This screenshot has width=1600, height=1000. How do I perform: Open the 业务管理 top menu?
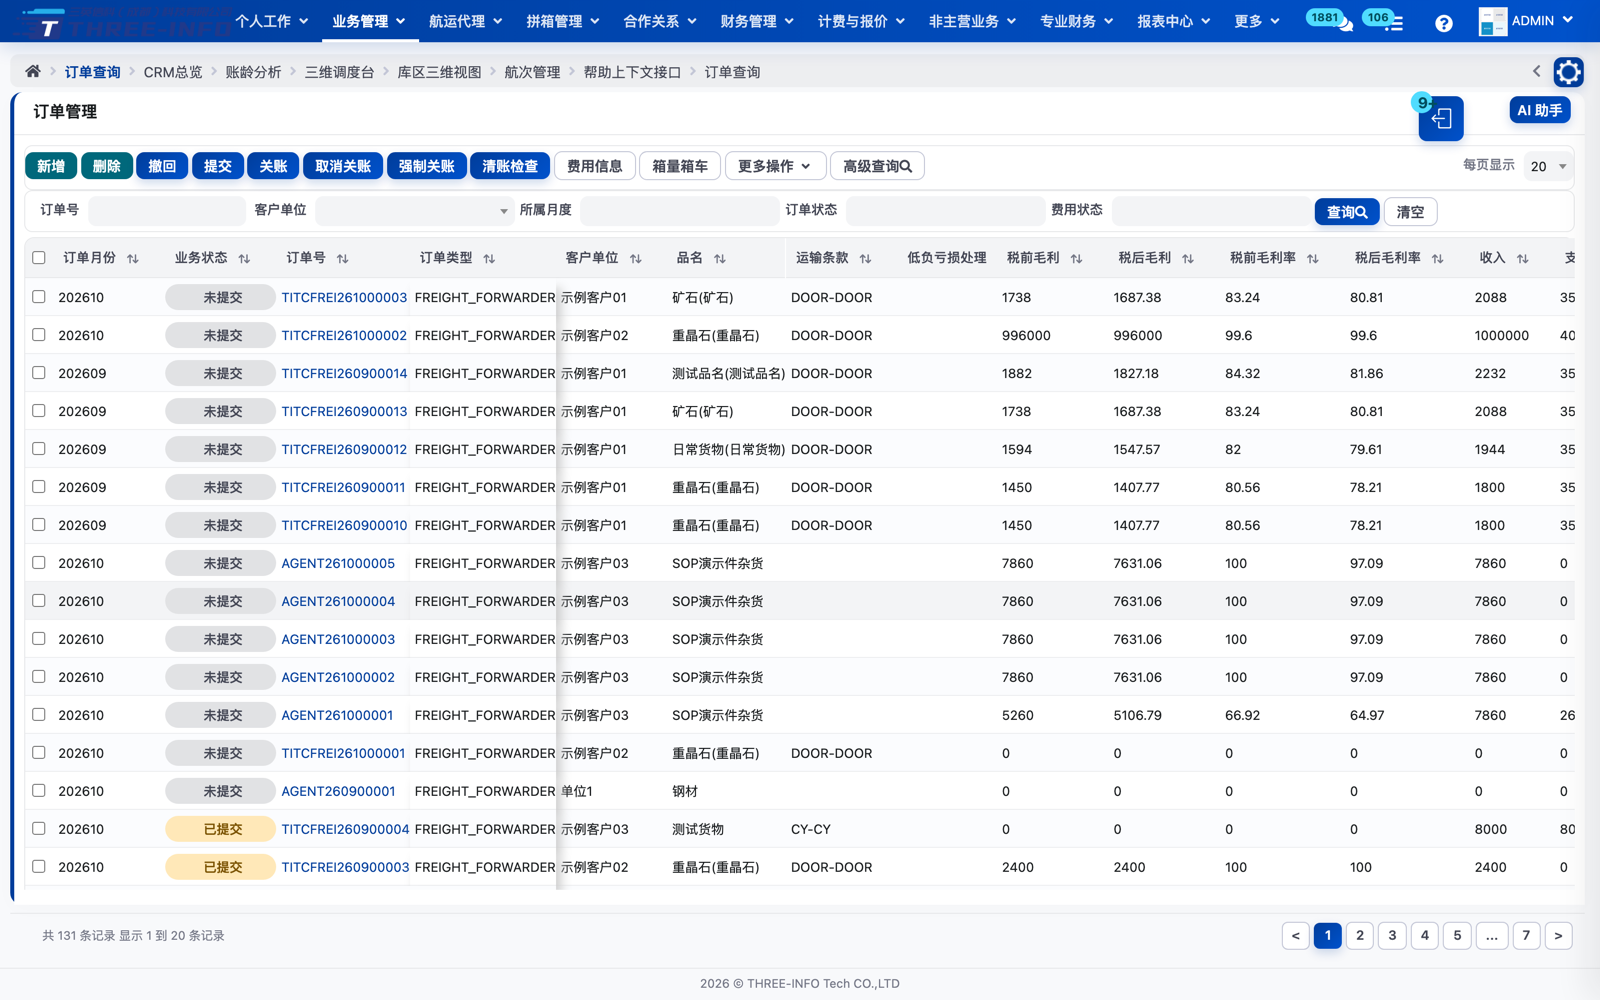click(369, 21)
